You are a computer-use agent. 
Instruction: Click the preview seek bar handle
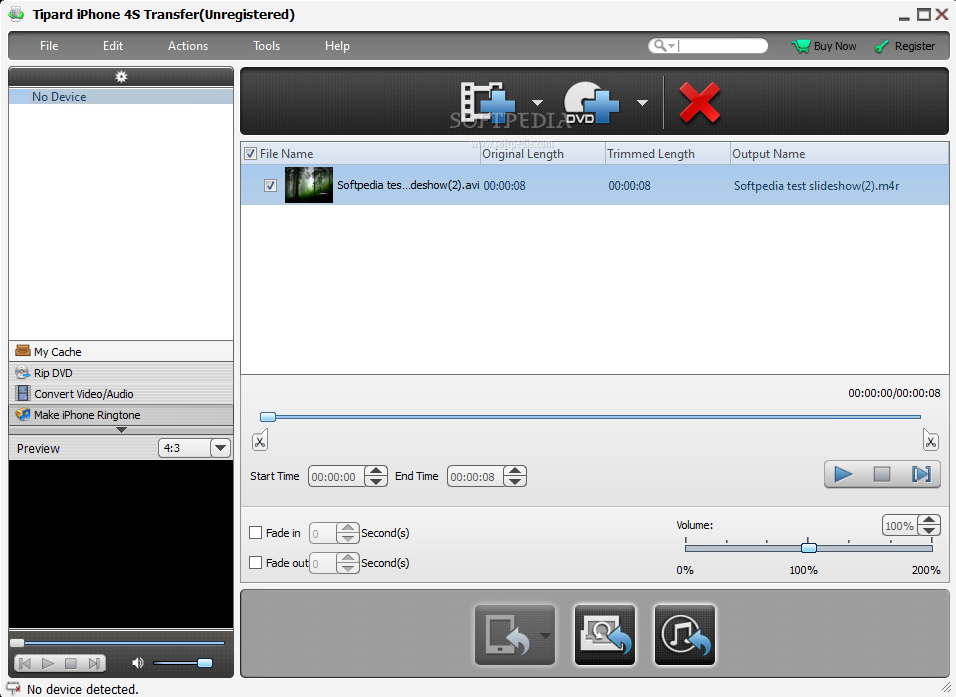[x=17, y=643]
